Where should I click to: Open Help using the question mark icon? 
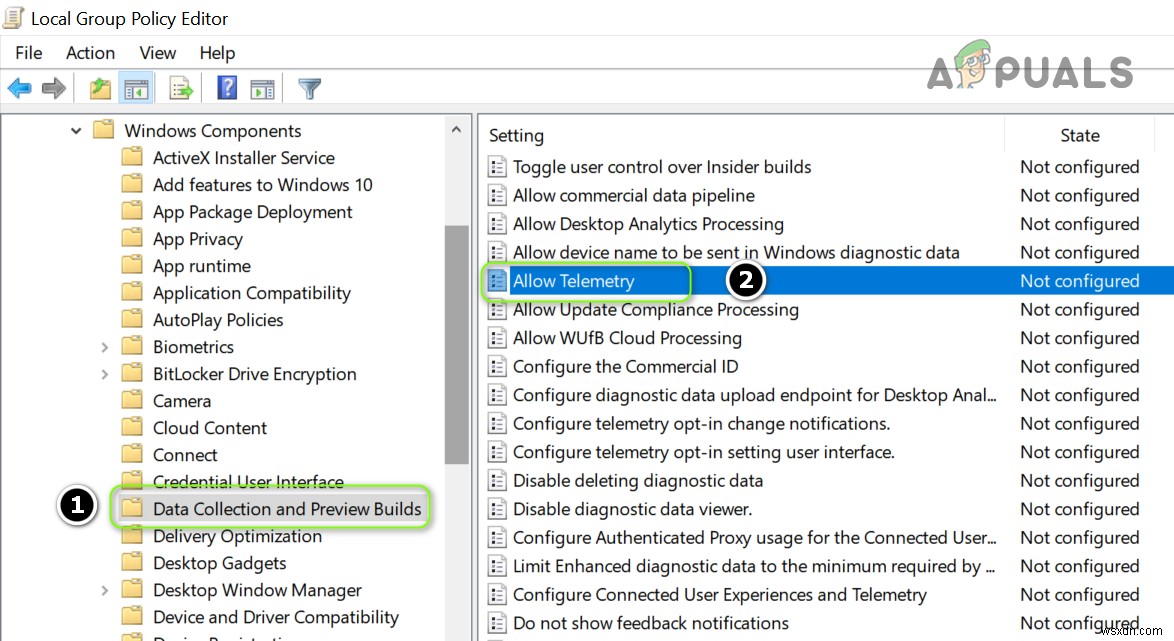coord(226,88)
